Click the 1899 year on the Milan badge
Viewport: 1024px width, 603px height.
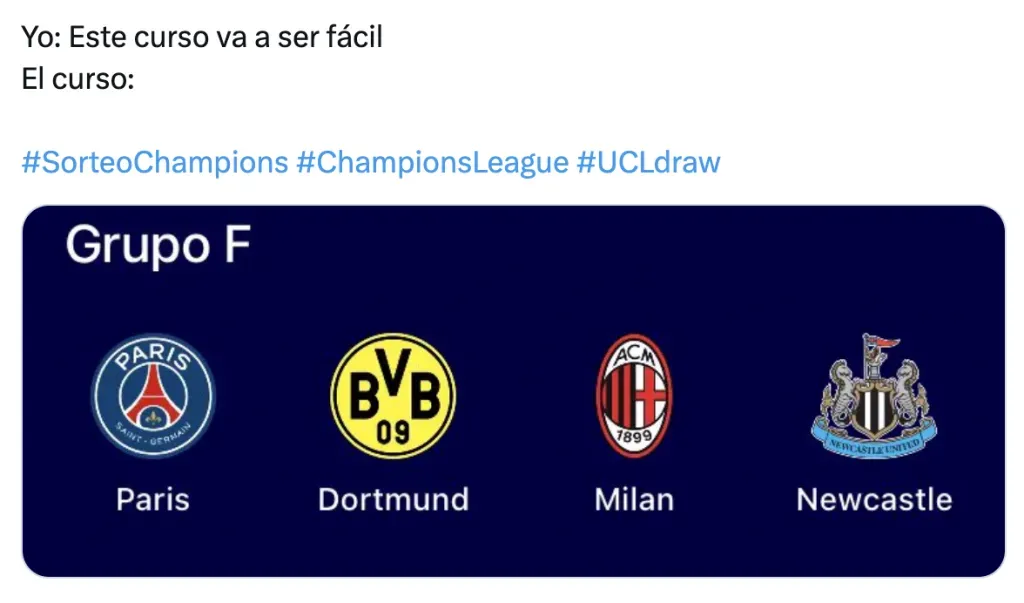[634, 436]
